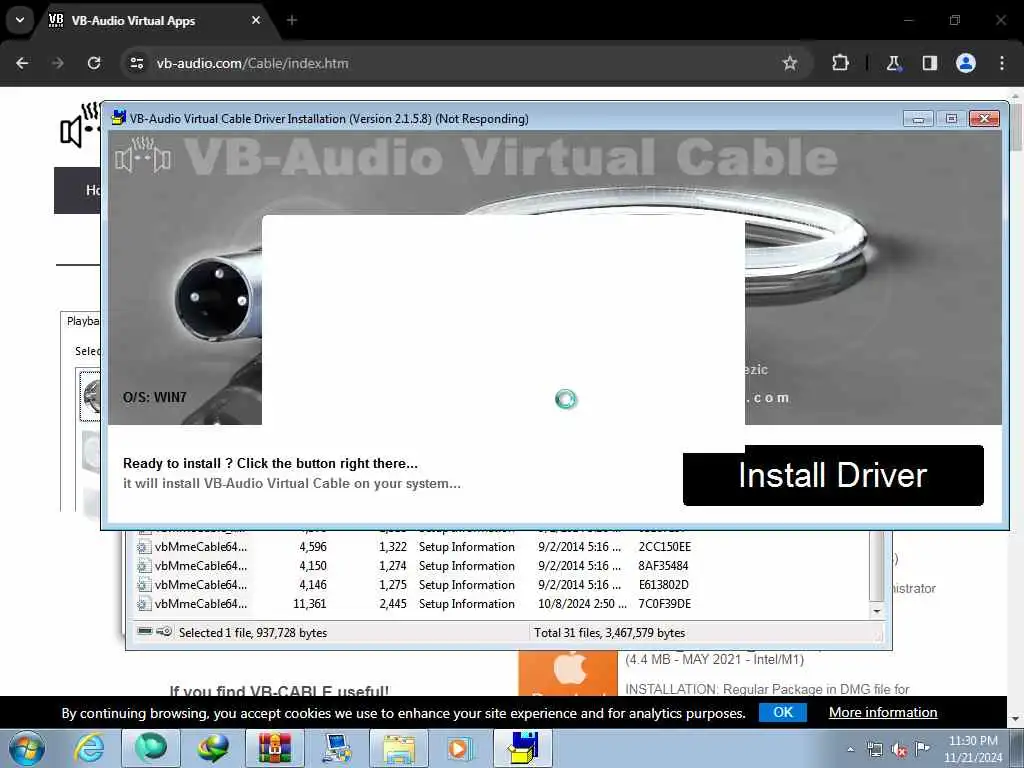
Task: Minimize the VB-Audio driver installation window
Action: pyautogui.click(x=918, y=118)
